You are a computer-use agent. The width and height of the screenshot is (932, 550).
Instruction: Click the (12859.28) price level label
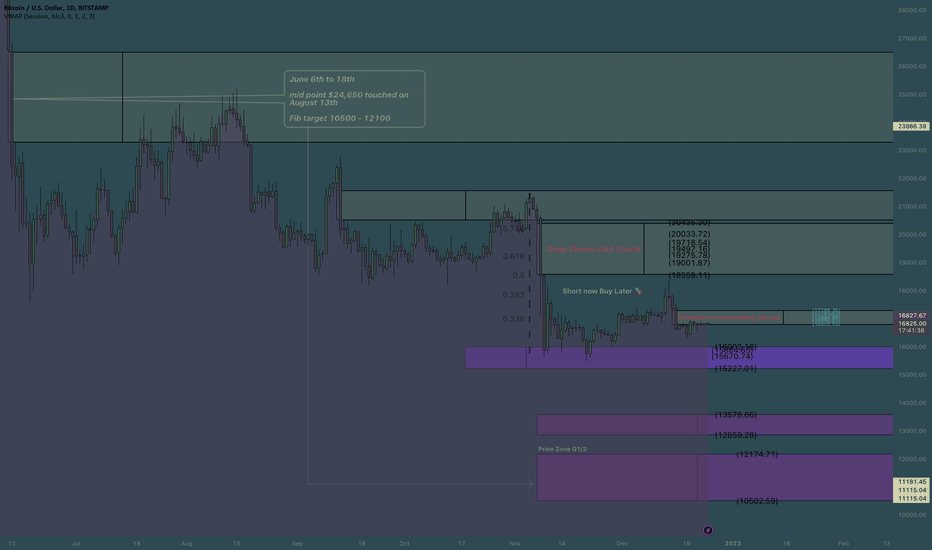point(735,435)
